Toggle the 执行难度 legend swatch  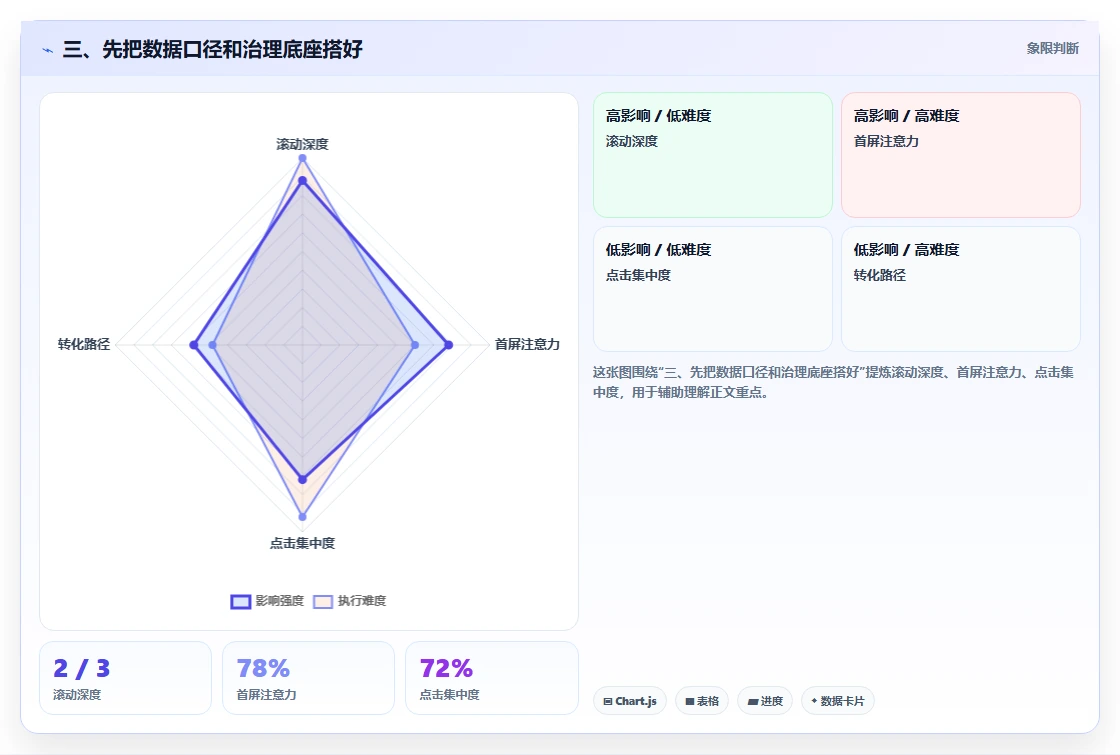[x=323, y=601]
